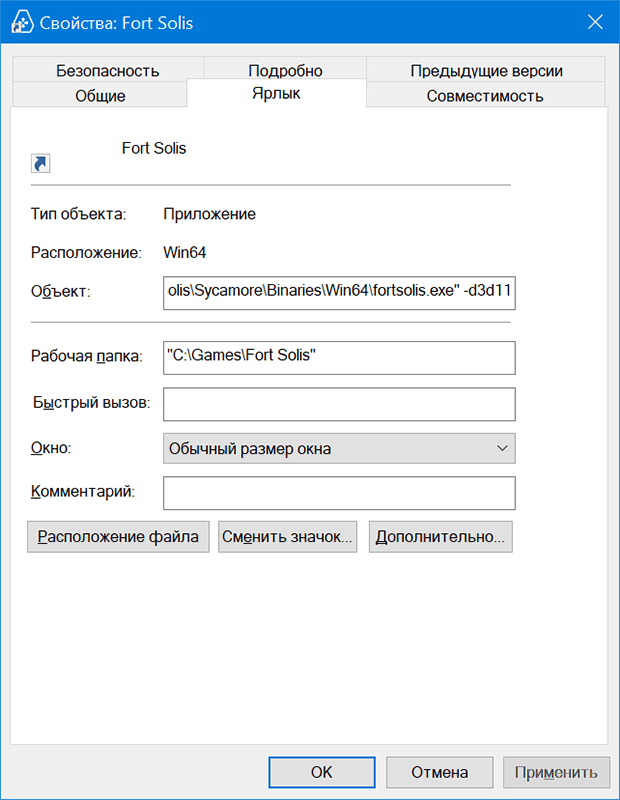Expand the Окно window size dropdown
Viewport: 620px width, 800px height.
coord(339,448)
